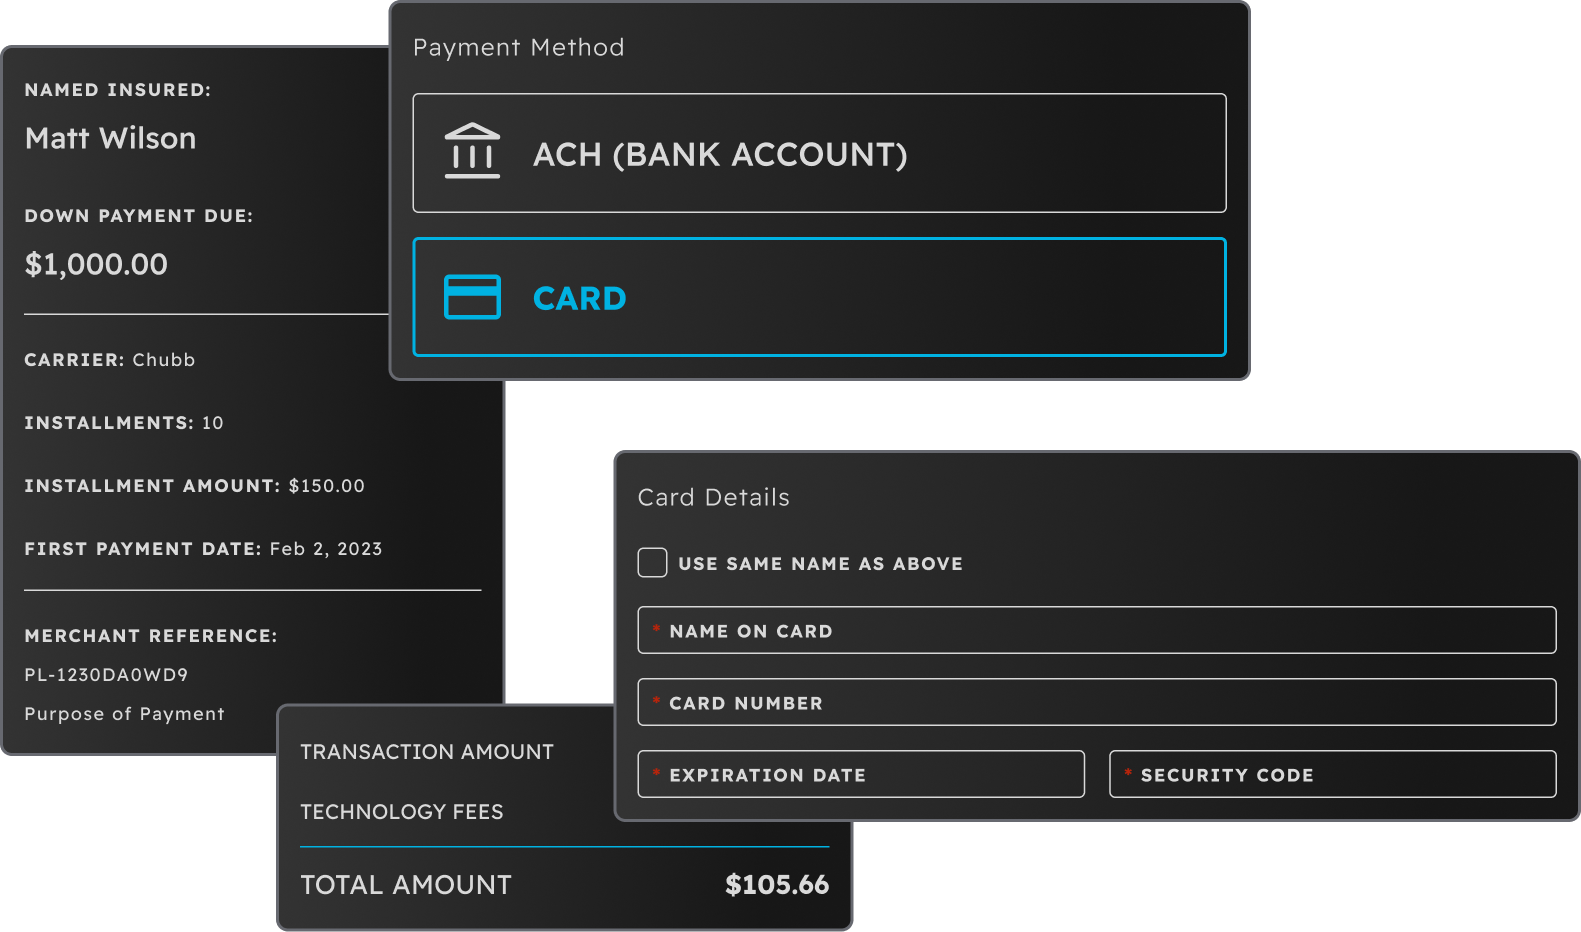The height and width of the screenshot is (932, 1581).
Task: Click merchant reference PL-1230DA0WD9
Action: pyautogui.click(x=106, y=675)
